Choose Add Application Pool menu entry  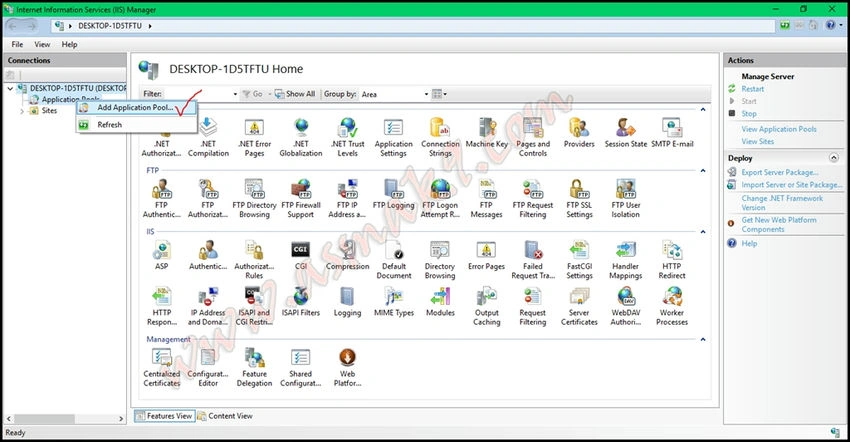(137, 108)
